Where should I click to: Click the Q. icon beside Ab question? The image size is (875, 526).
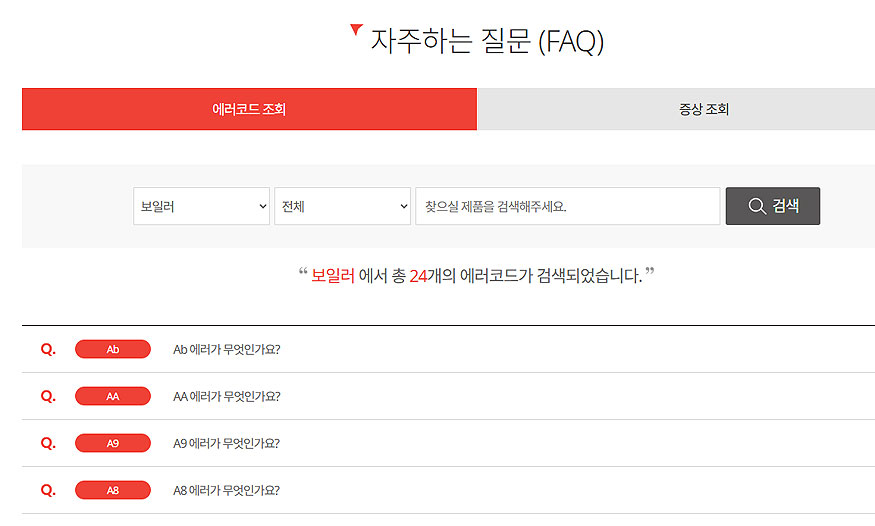coord(48,349)
